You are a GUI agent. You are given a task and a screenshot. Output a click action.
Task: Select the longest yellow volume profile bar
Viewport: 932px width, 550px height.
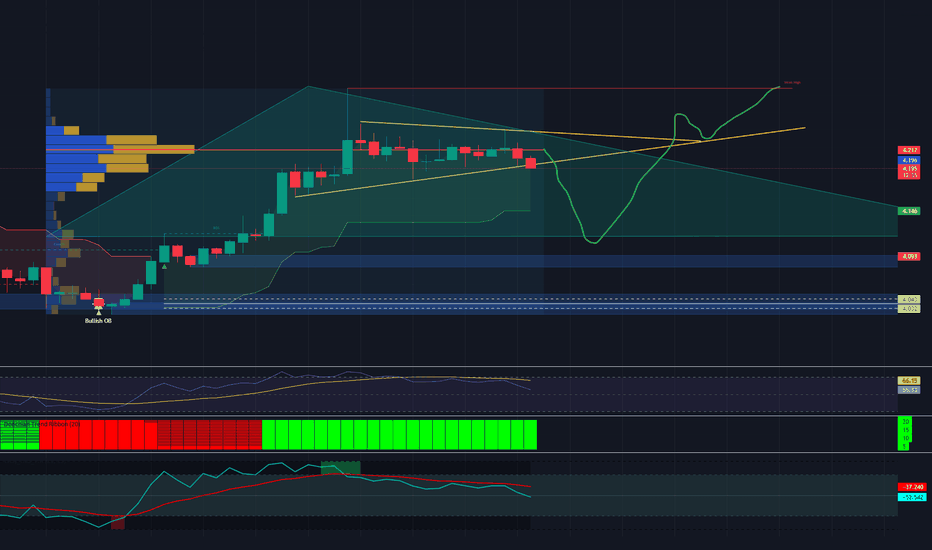click(154, 149)
